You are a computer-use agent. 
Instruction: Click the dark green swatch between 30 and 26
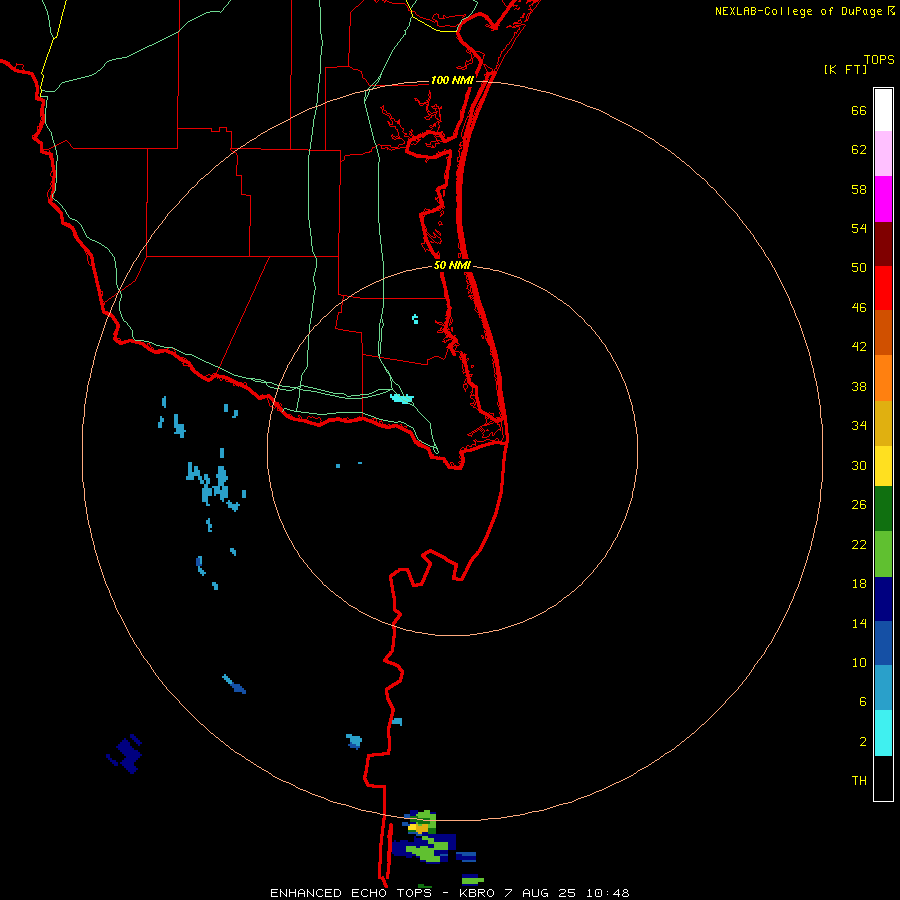tap(883, 509)
